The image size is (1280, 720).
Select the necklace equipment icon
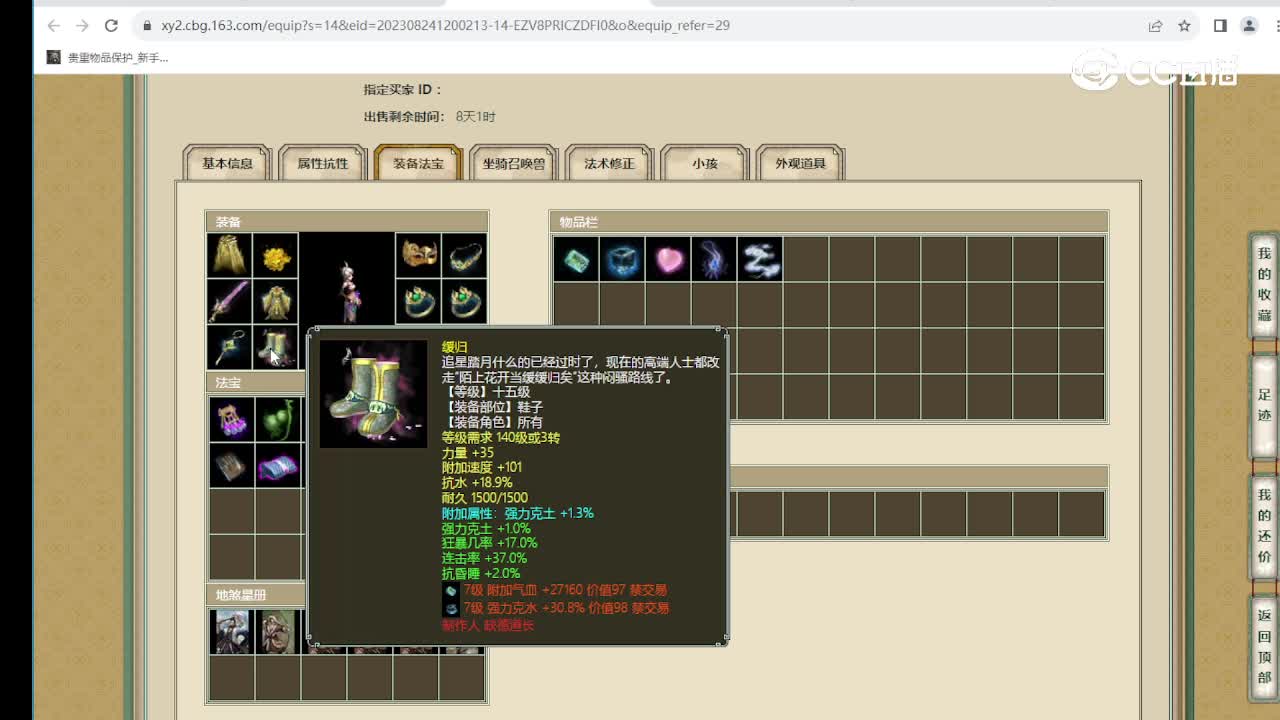(464, 256)
